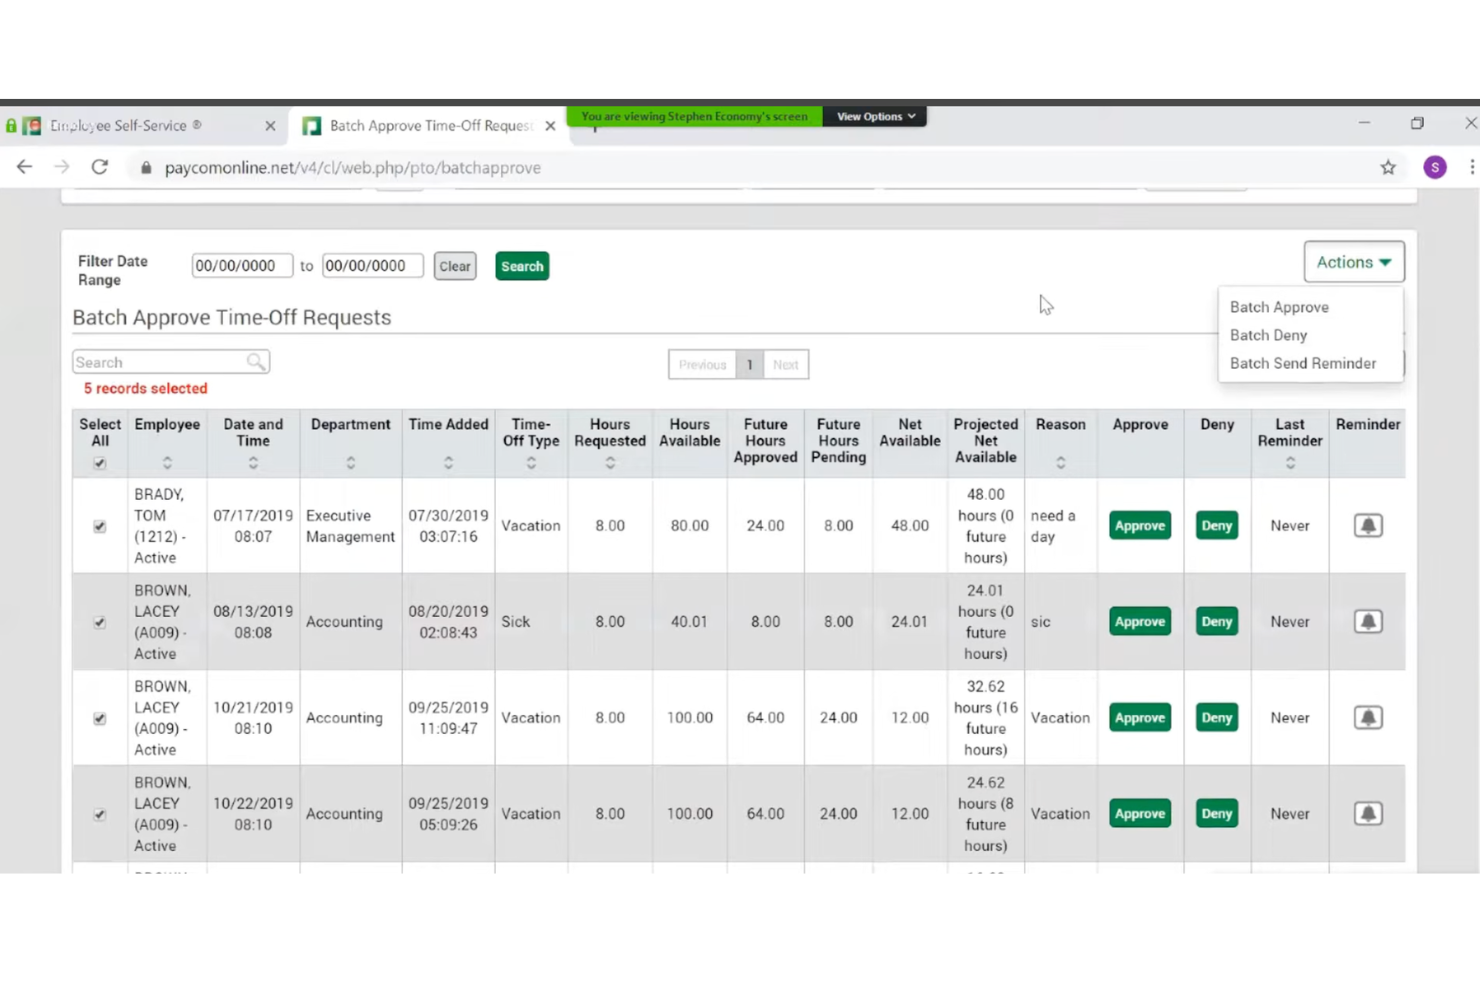Uncheck Lacey Brown 10/21/2019 row checkbox
1480x987 pixels.
click(x=99, y=718)
